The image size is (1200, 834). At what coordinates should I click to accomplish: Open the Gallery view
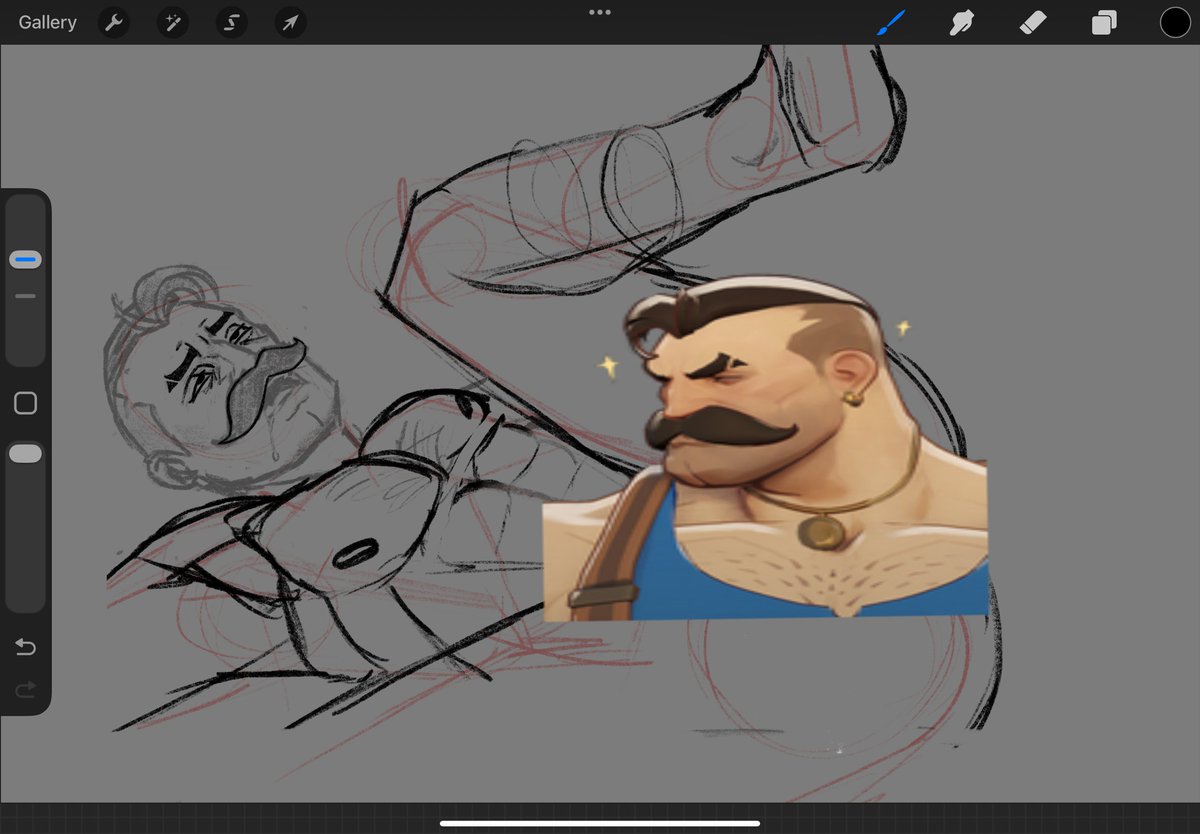[x=47, y=22]
